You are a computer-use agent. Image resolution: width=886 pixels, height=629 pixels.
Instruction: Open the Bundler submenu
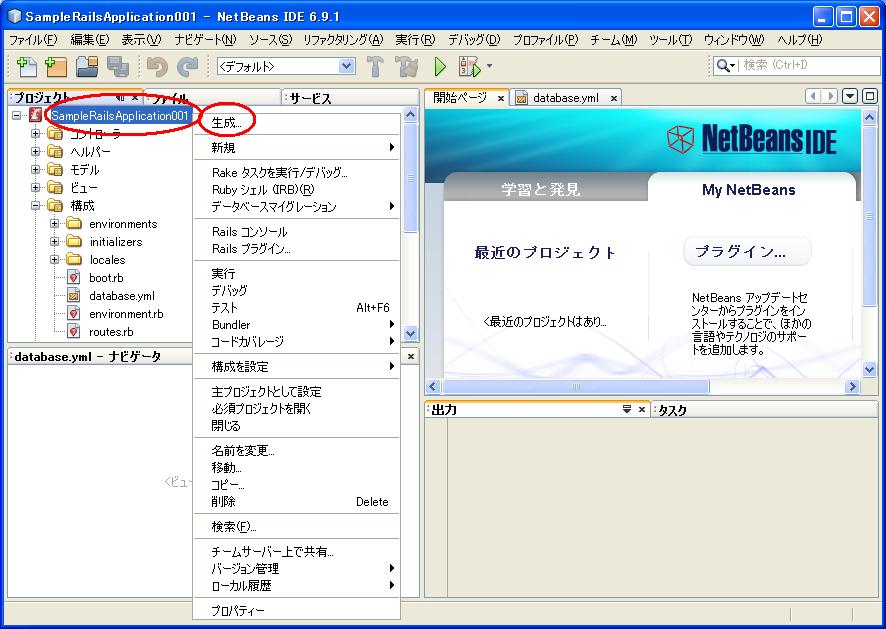[x=297, y=324]
